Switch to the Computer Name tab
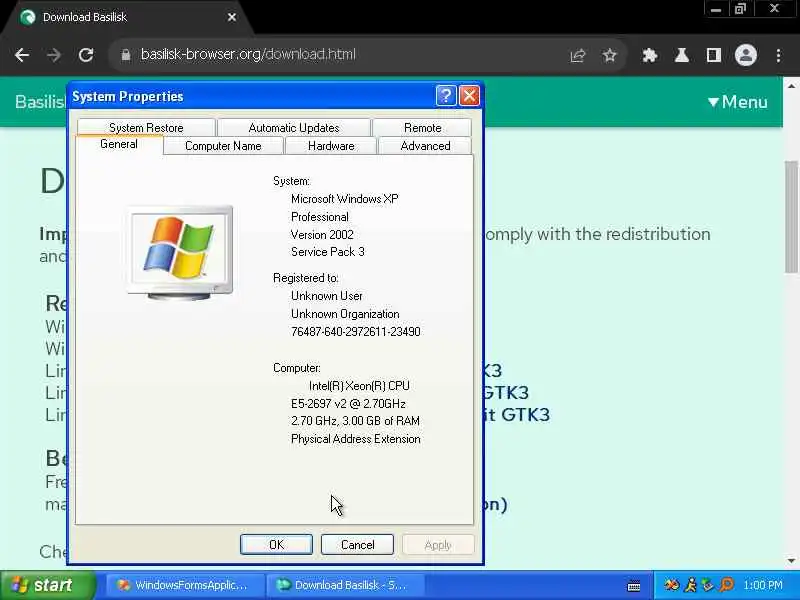The height and width of the screenshot is (600, 800). (223, 145)
